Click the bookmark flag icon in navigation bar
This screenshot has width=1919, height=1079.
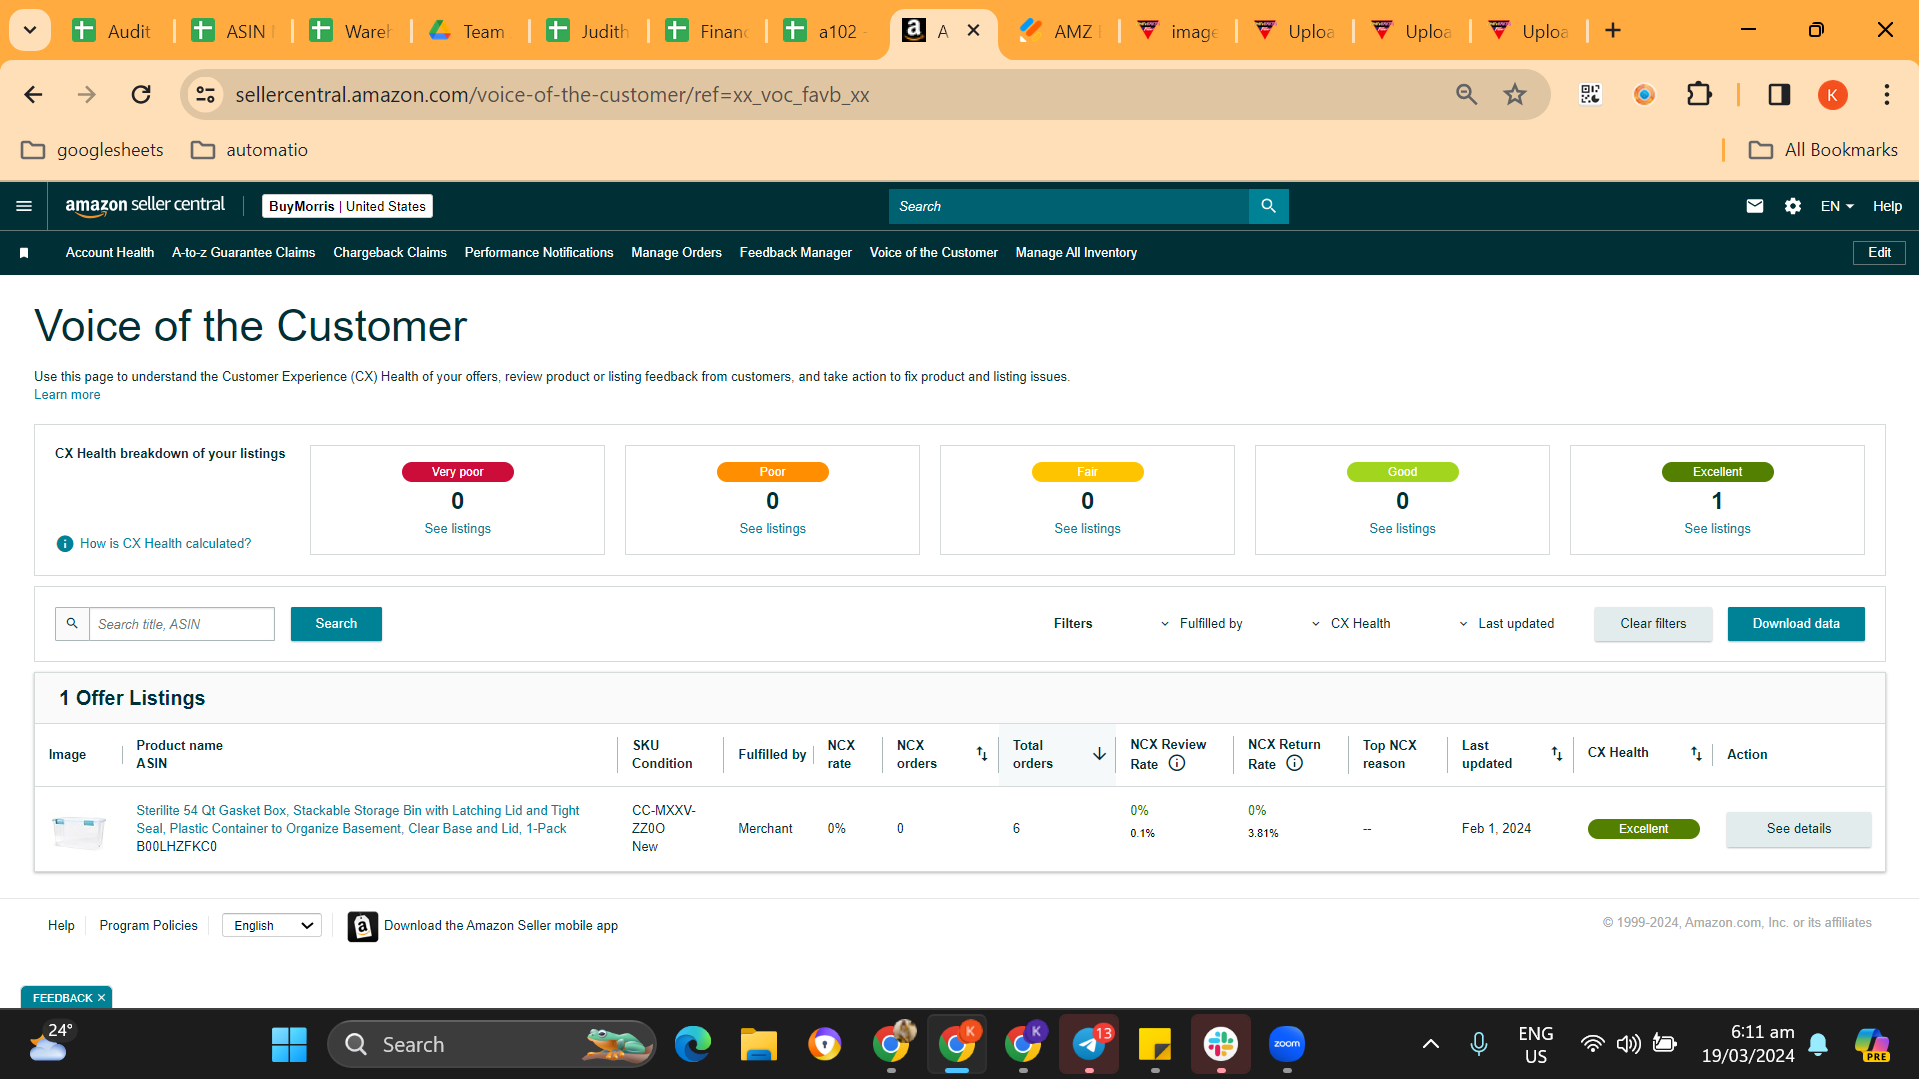[24, 253]
